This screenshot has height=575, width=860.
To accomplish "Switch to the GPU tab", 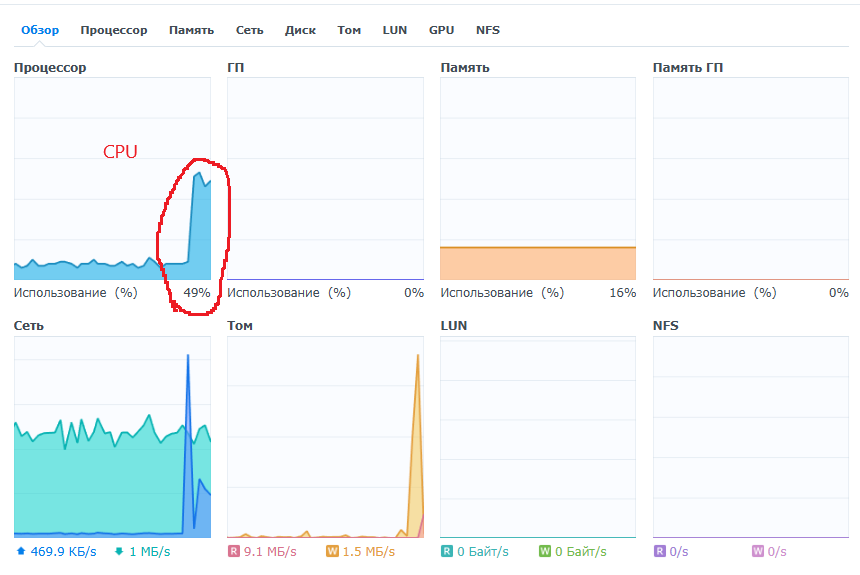I will [x=442, y=30].
